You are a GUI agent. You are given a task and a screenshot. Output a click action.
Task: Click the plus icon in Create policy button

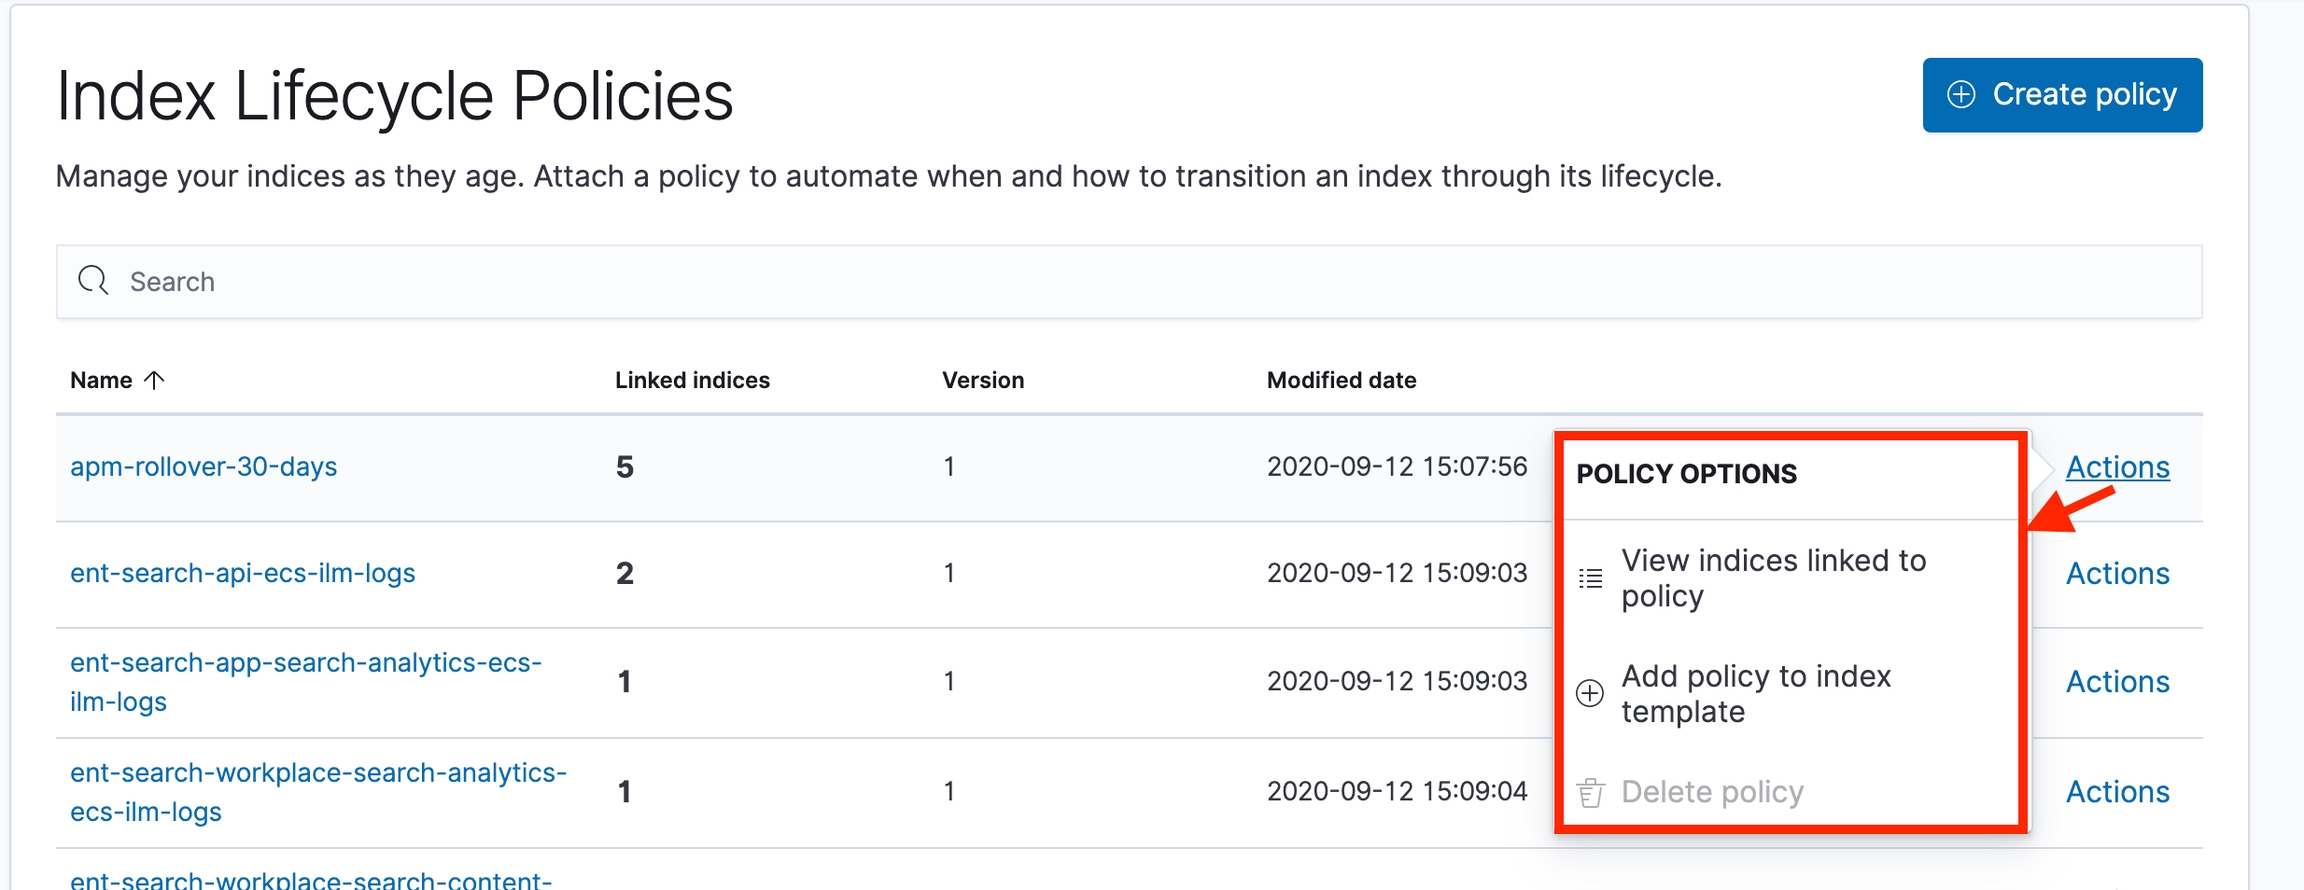1961,95
